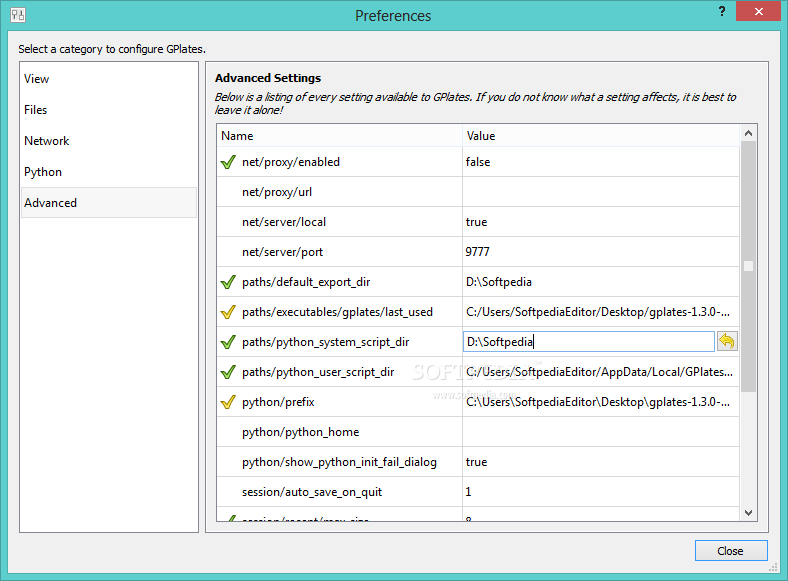Click the 'true' value of show_python_init_fail_dialog
The height and width of the screenshot is (581, 788).
476,462
